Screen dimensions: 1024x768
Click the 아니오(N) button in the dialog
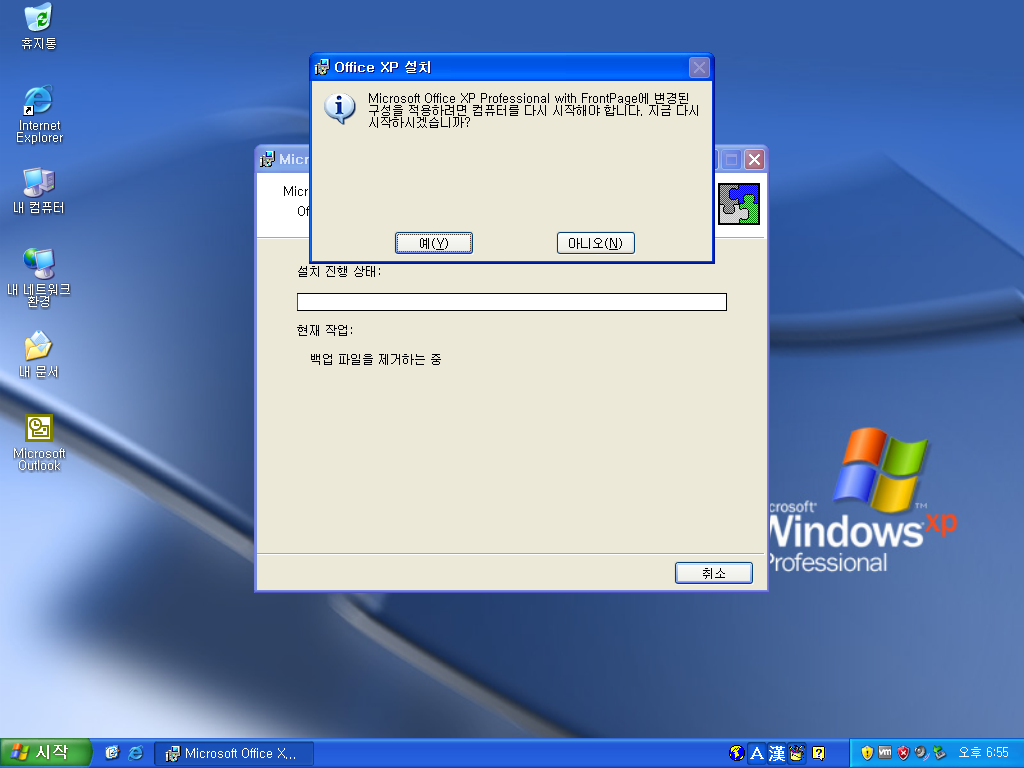[596, 243]
